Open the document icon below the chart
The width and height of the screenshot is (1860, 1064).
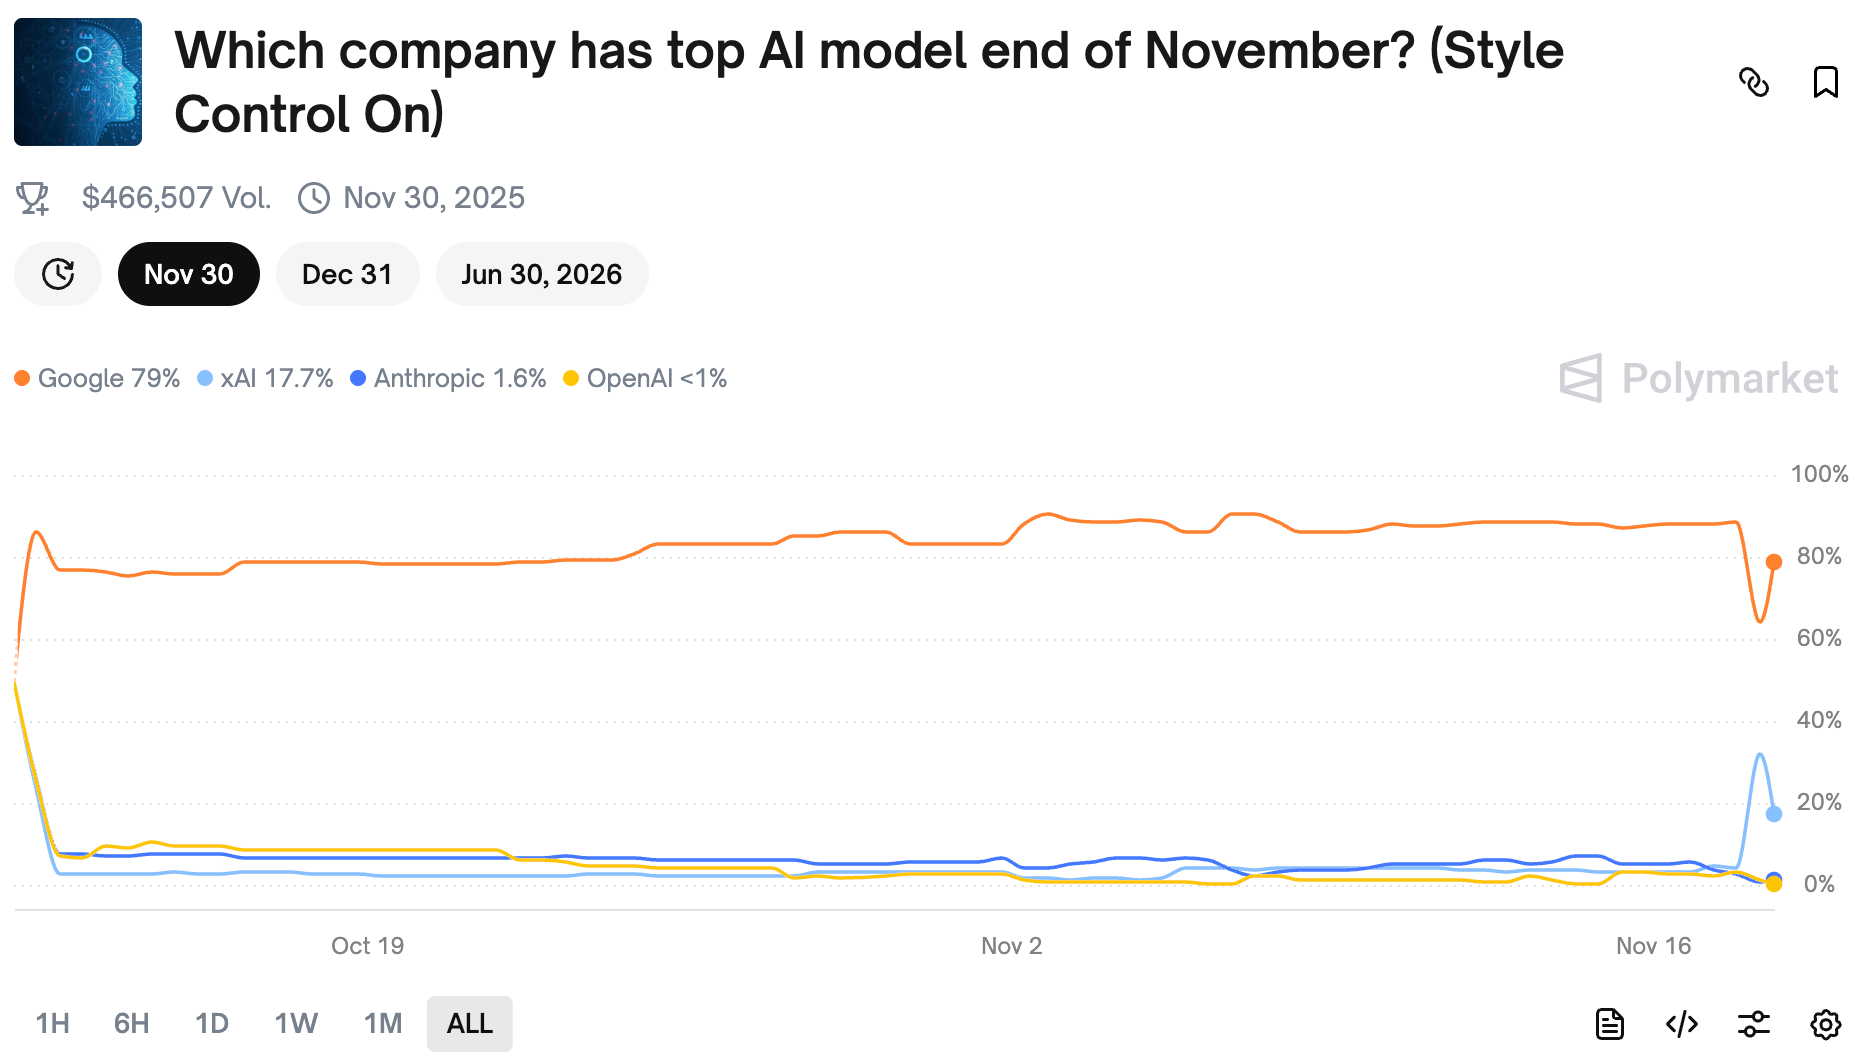click(x=1610, y=1024)
